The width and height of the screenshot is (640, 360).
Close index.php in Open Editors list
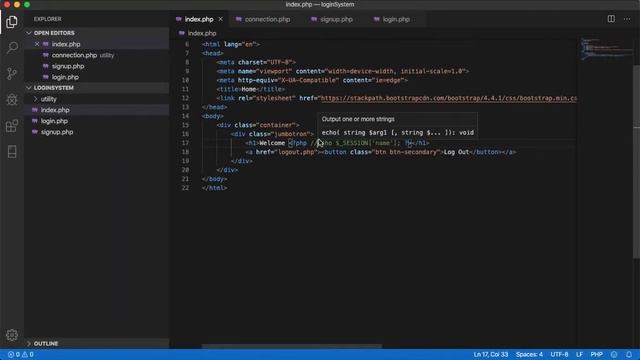click(37, 44)
